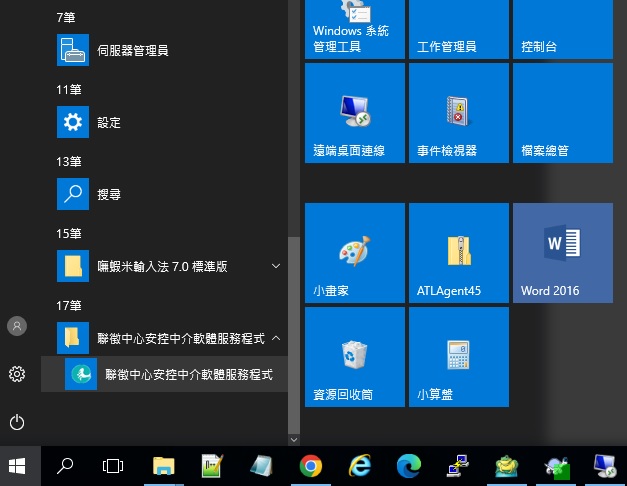Screen dimensions: 627x486
Task: Open Microsoft Edge from the taskbar
Action: 408,465
